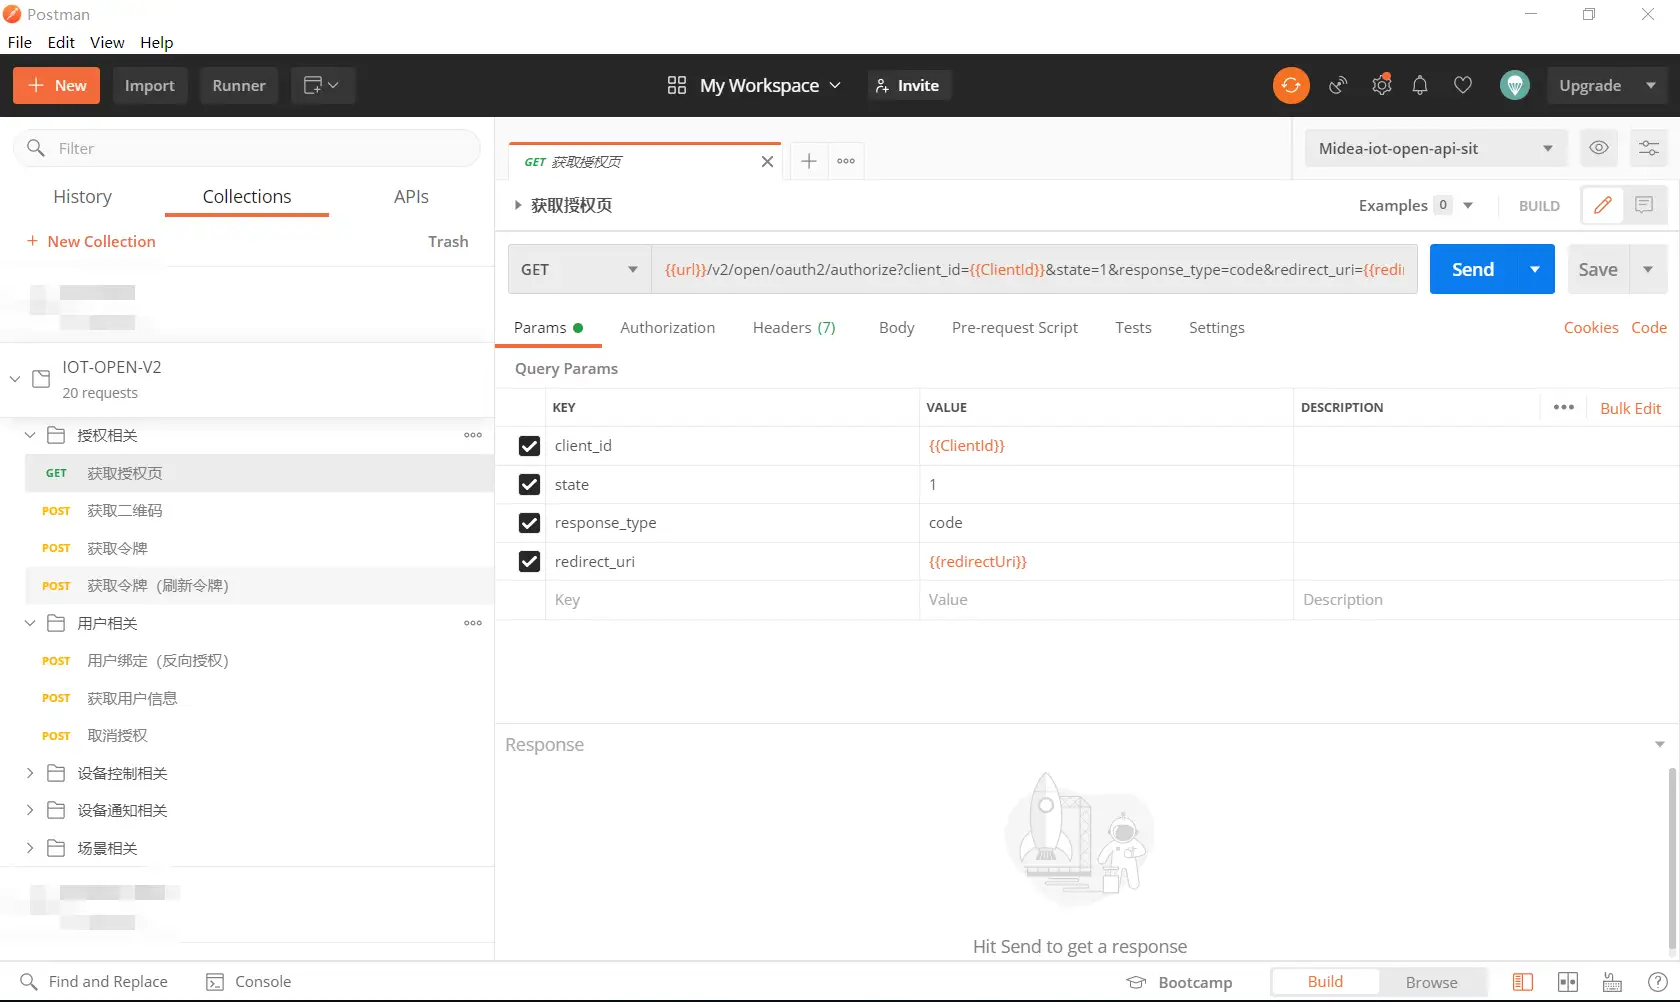Uncheck the state parameter checkbox
The image size is (1680, 1002).
tap(529, 485)
